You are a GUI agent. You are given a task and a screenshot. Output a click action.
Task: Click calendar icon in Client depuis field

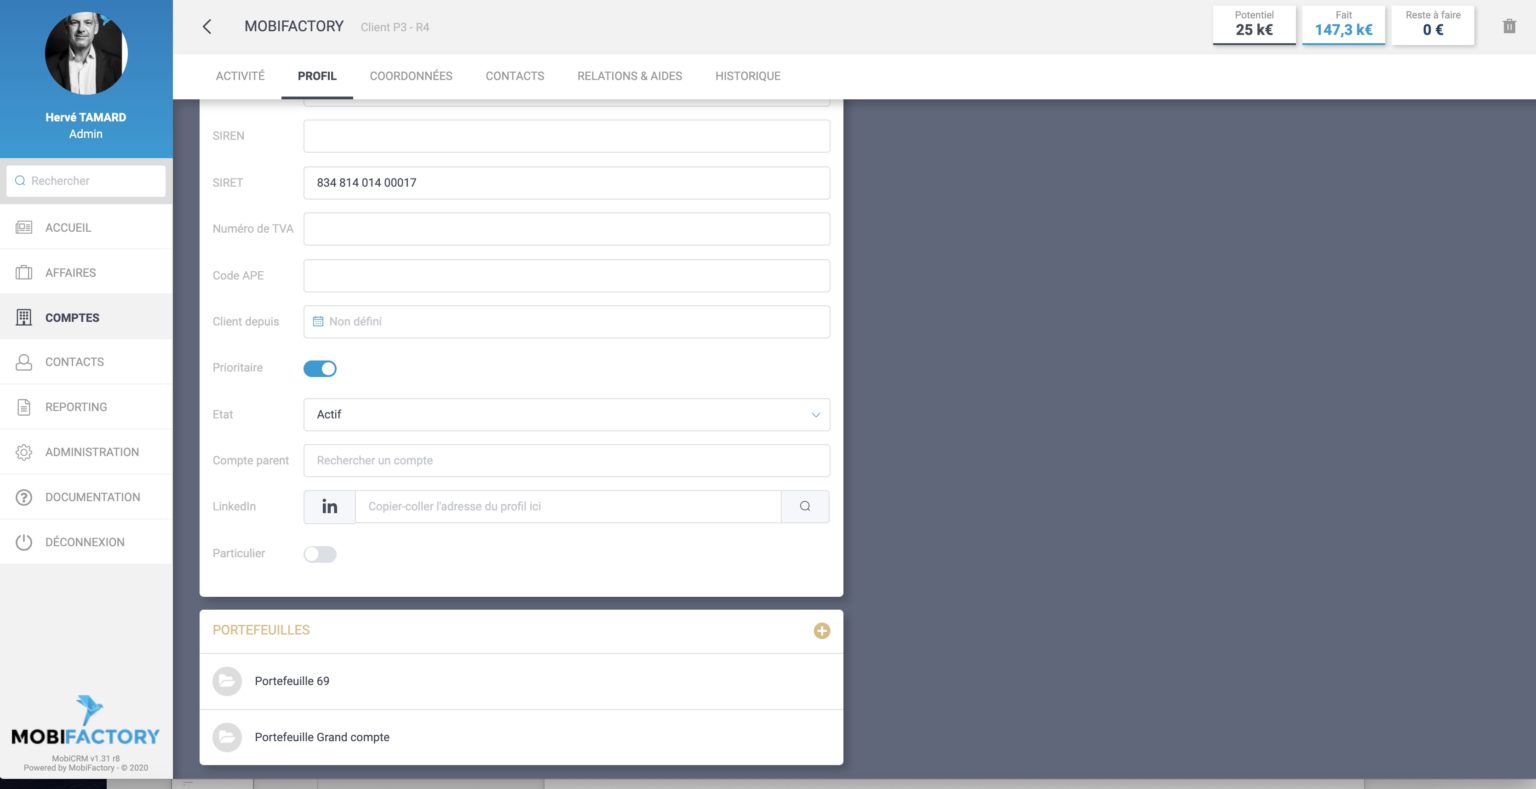pyautogui.click(x=318, y=322)
